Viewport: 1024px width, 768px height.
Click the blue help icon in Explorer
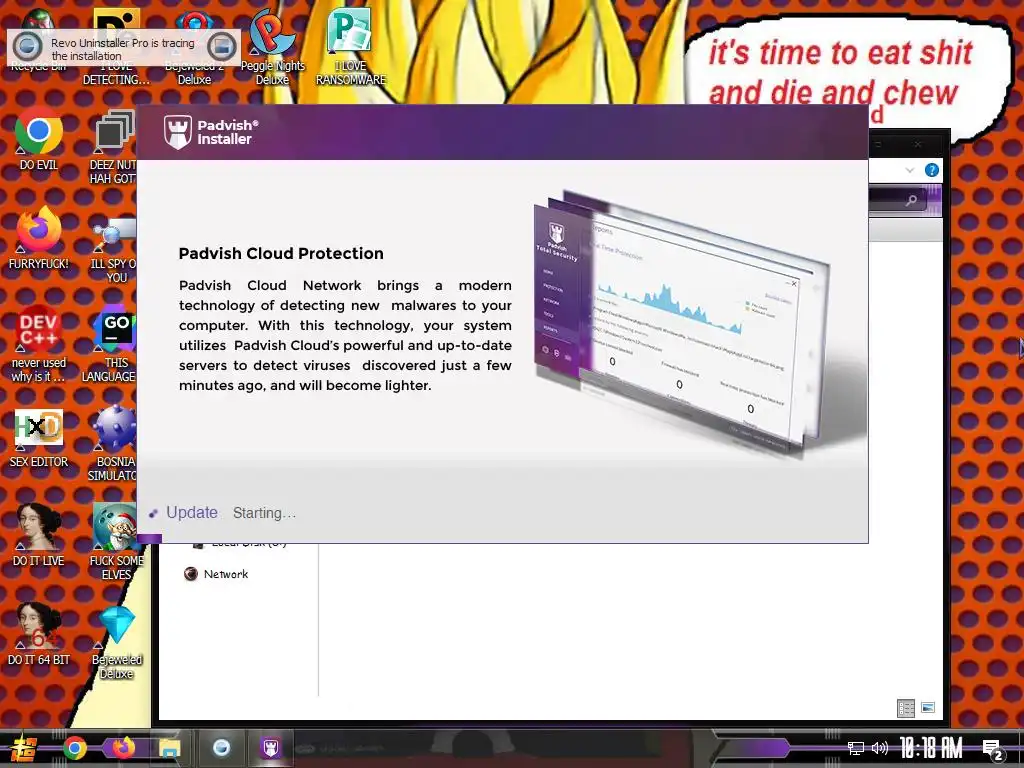click(932, 170)
